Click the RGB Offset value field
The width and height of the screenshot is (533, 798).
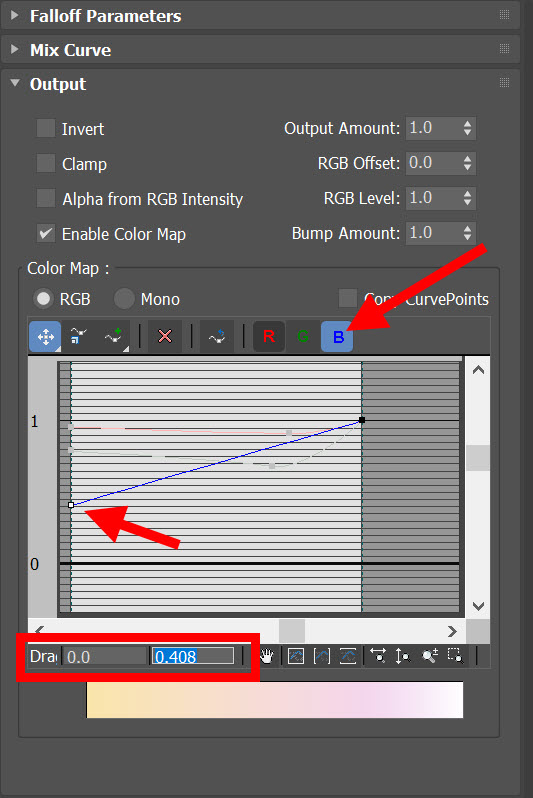point(433,163)
